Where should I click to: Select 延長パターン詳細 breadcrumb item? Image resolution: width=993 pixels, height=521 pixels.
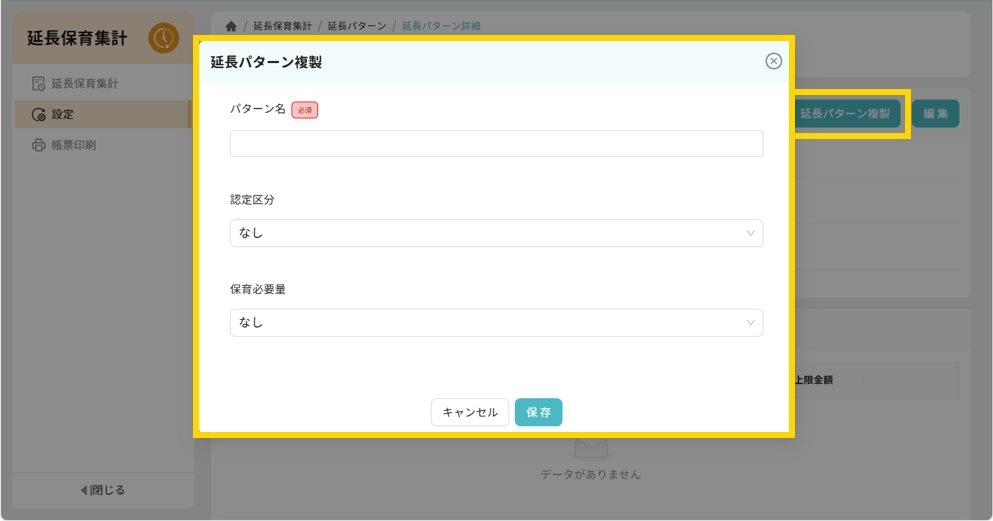[x=441, y=26]
